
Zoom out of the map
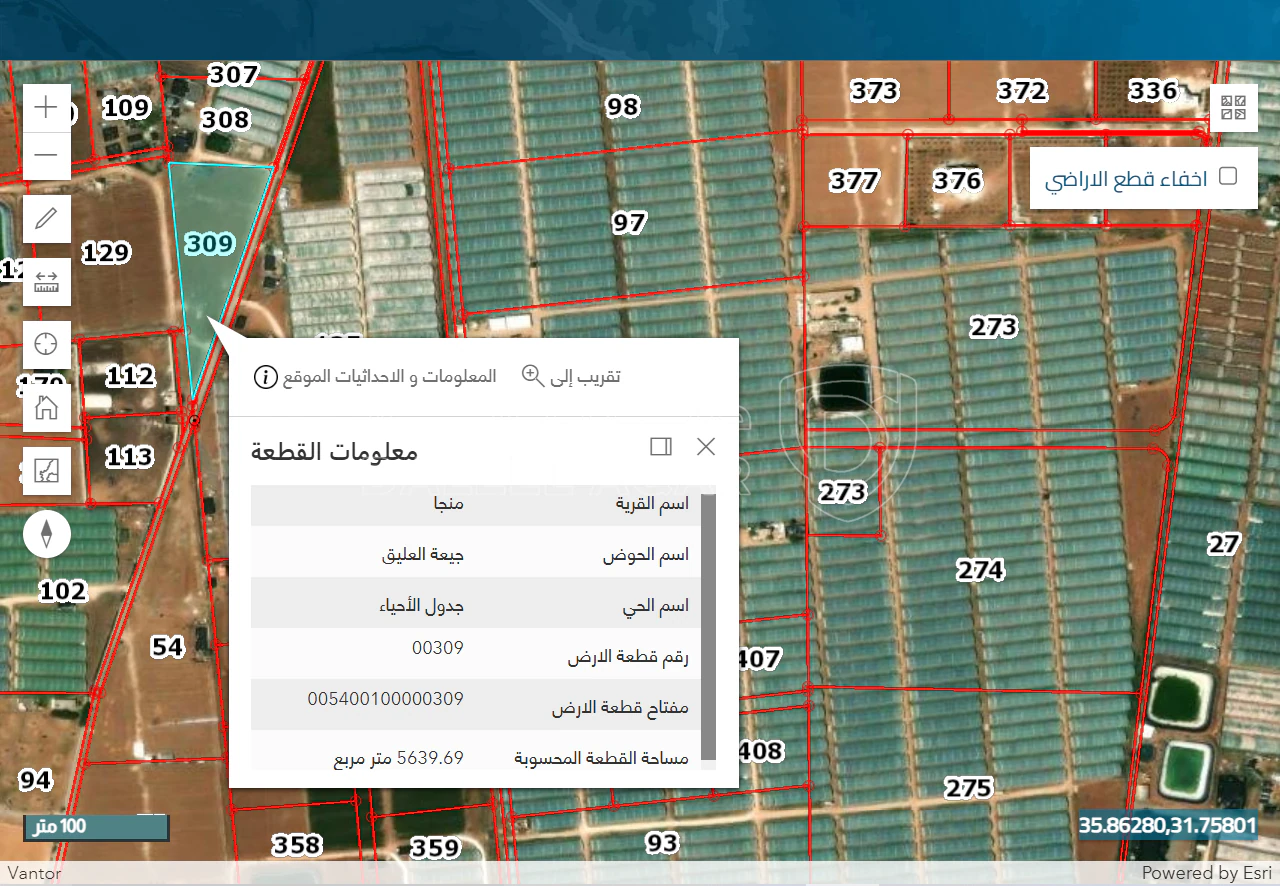click(x=47, y=155)
